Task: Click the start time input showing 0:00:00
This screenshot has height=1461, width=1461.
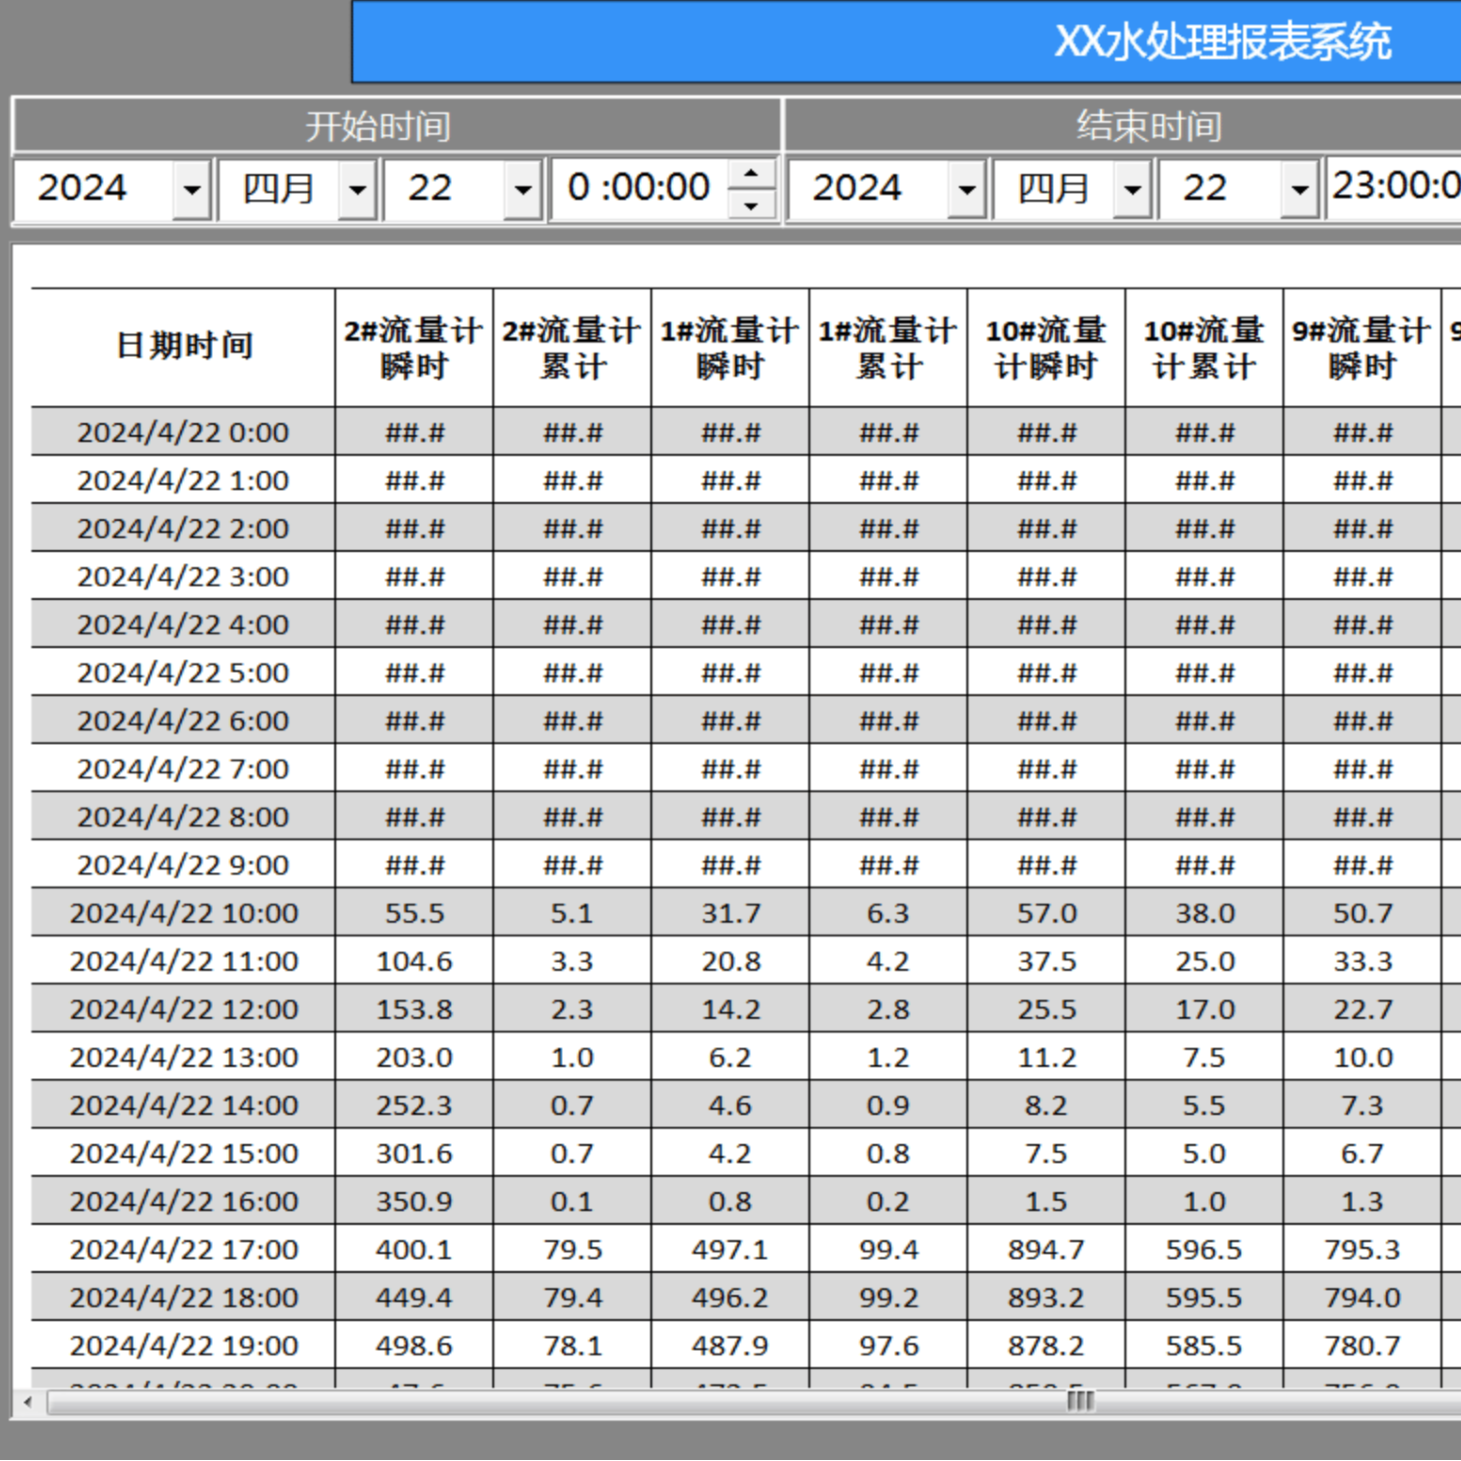Action: pyautogui.click(x=640, y=188)
